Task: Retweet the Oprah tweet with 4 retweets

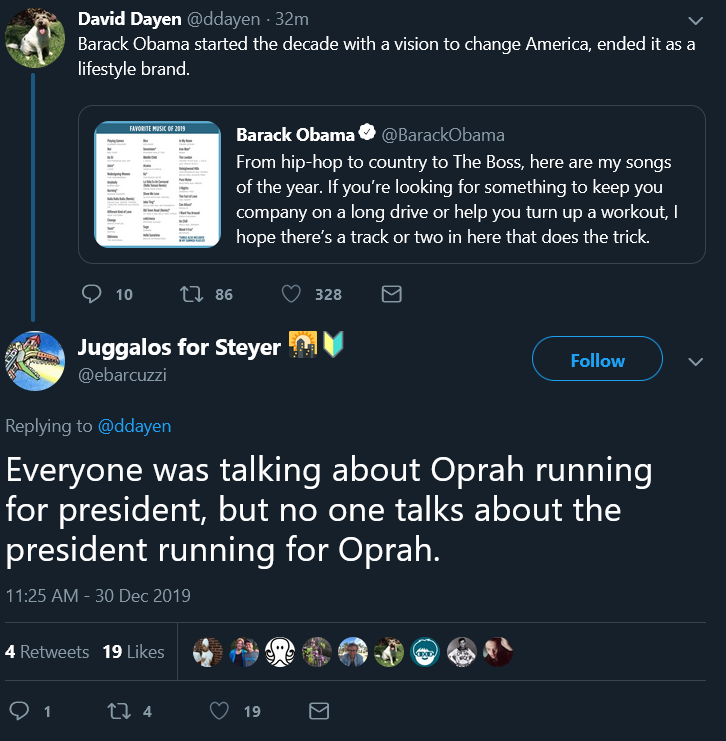Action: [x=120, y=711]
